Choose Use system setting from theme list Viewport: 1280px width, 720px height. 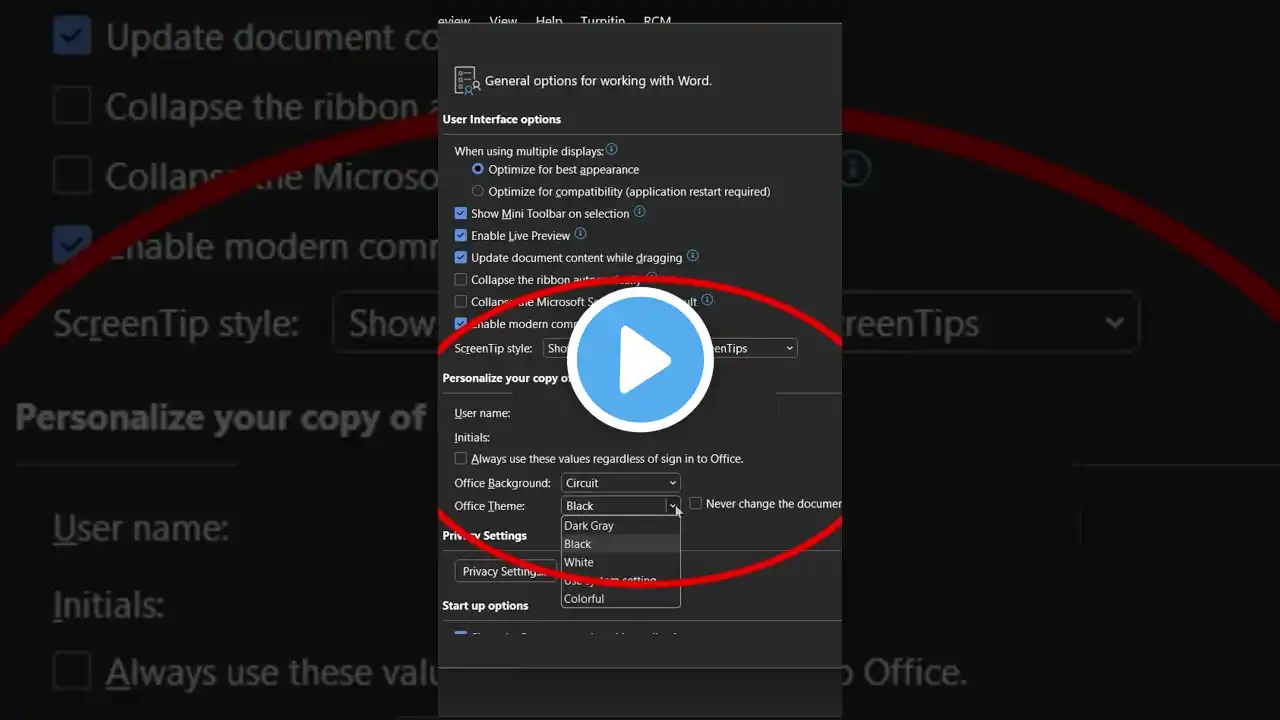621,580
